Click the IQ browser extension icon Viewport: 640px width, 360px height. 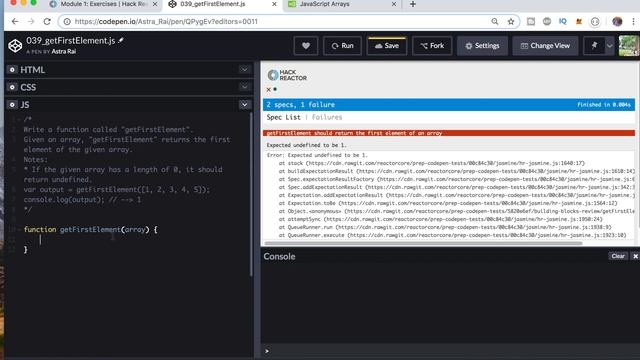(562, 21)
